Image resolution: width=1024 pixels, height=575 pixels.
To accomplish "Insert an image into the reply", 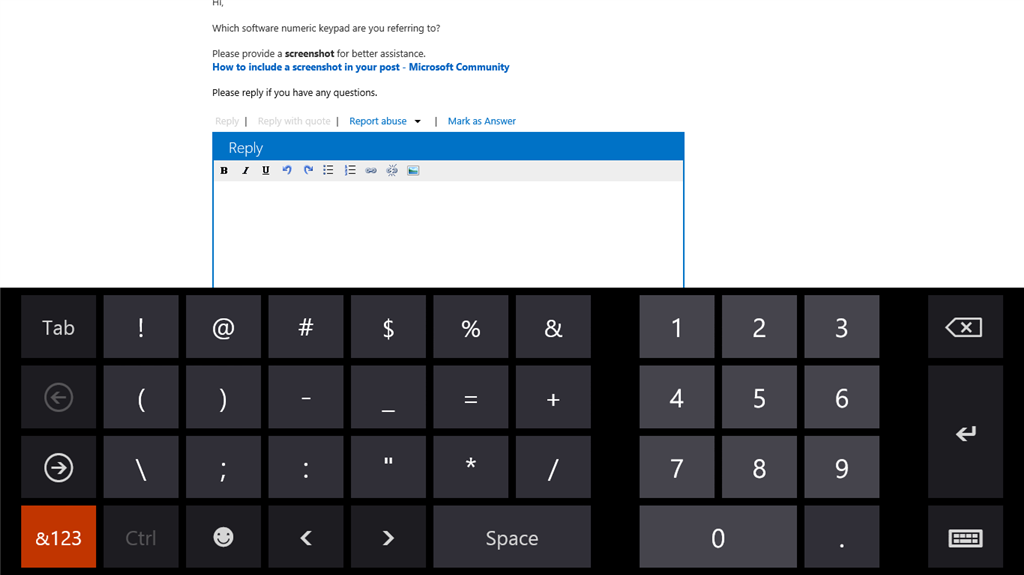I will pyautogui.click(x=413, y=171).
